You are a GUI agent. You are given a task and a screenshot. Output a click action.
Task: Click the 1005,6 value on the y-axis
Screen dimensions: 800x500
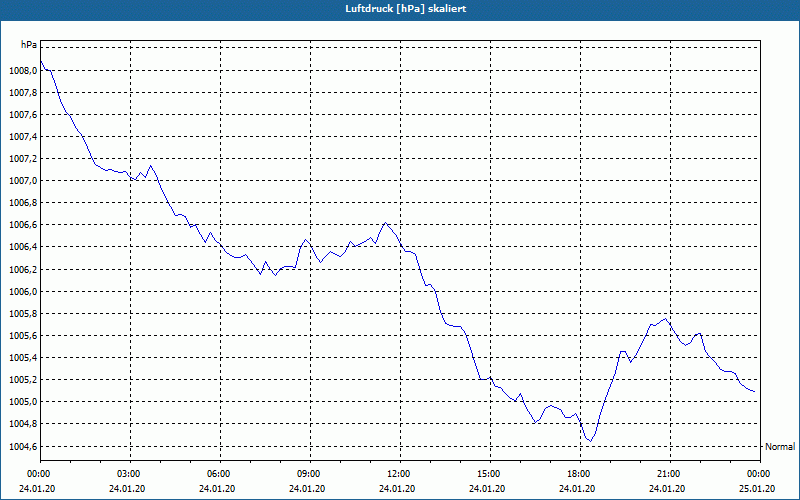(x=23, y=336)
